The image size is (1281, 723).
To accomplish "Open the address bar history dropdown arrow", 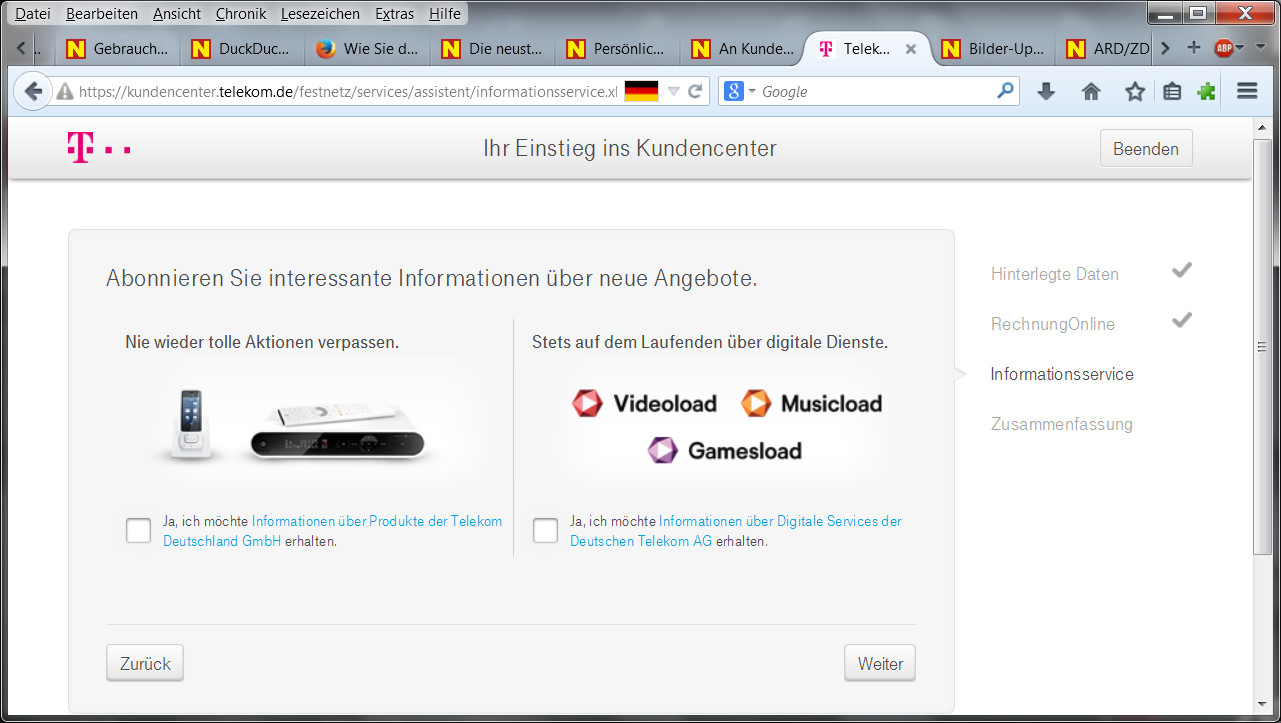I will pos(673,92).
